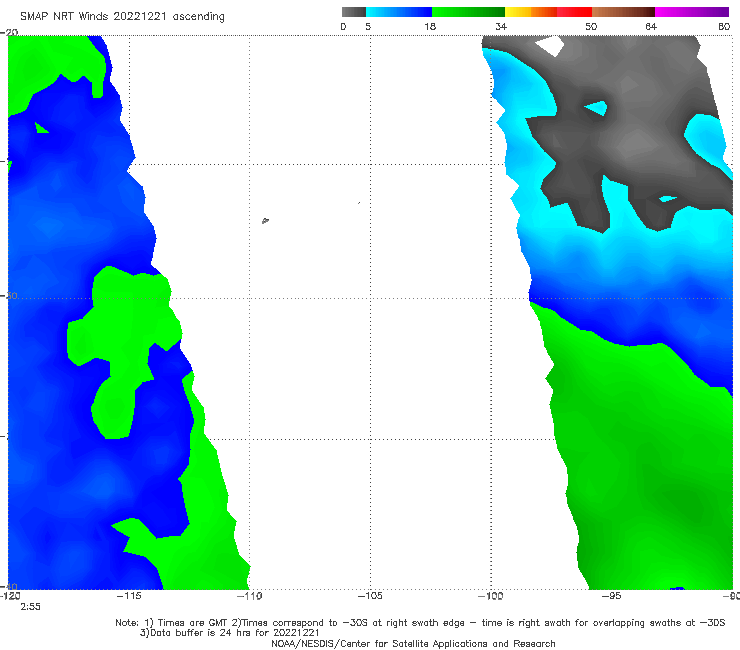Image resolution: width=740 pixels, height=650 pixels.
Task: Click the colorbar label '18'
Action: [x=430, y=27]
